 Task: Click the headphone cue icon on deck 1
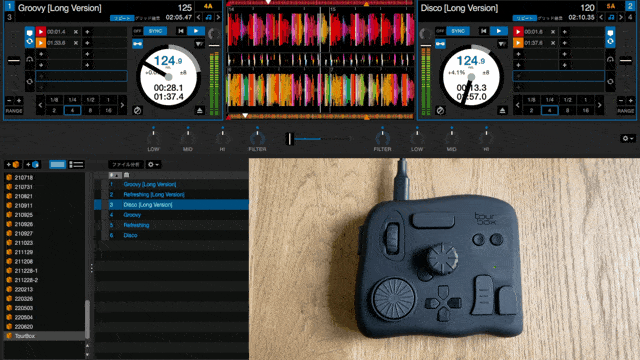coord(29,60)
